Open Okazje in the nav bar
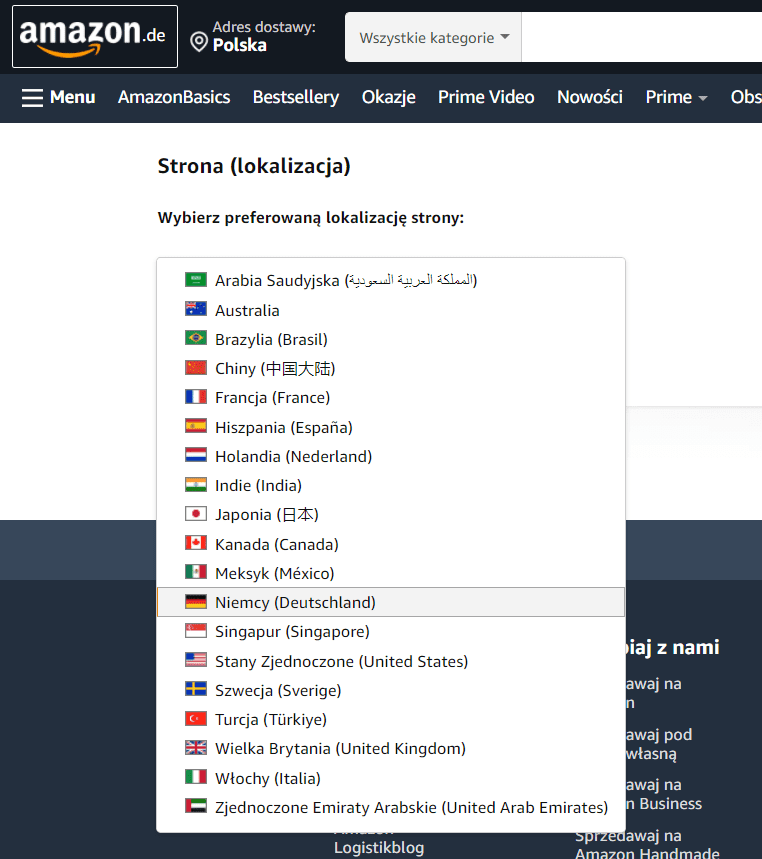The width and height of the screenshot is (762, 859). pyautogui.click(x=388, y=98)
